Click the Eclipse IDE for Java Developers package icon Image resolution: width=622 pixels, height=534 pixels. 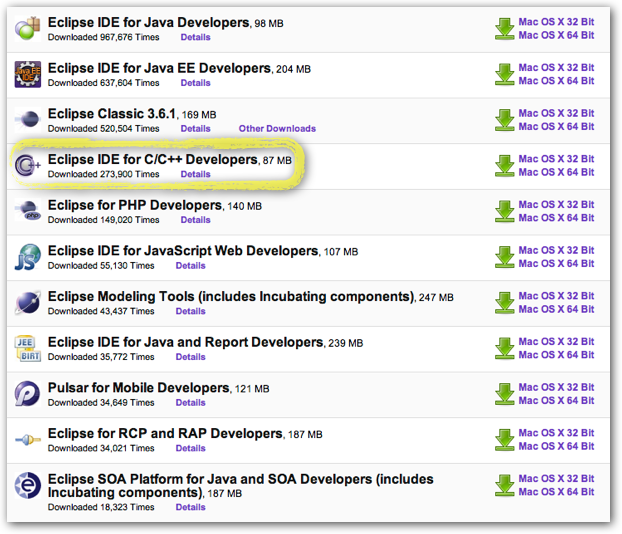tap(28, 29)
